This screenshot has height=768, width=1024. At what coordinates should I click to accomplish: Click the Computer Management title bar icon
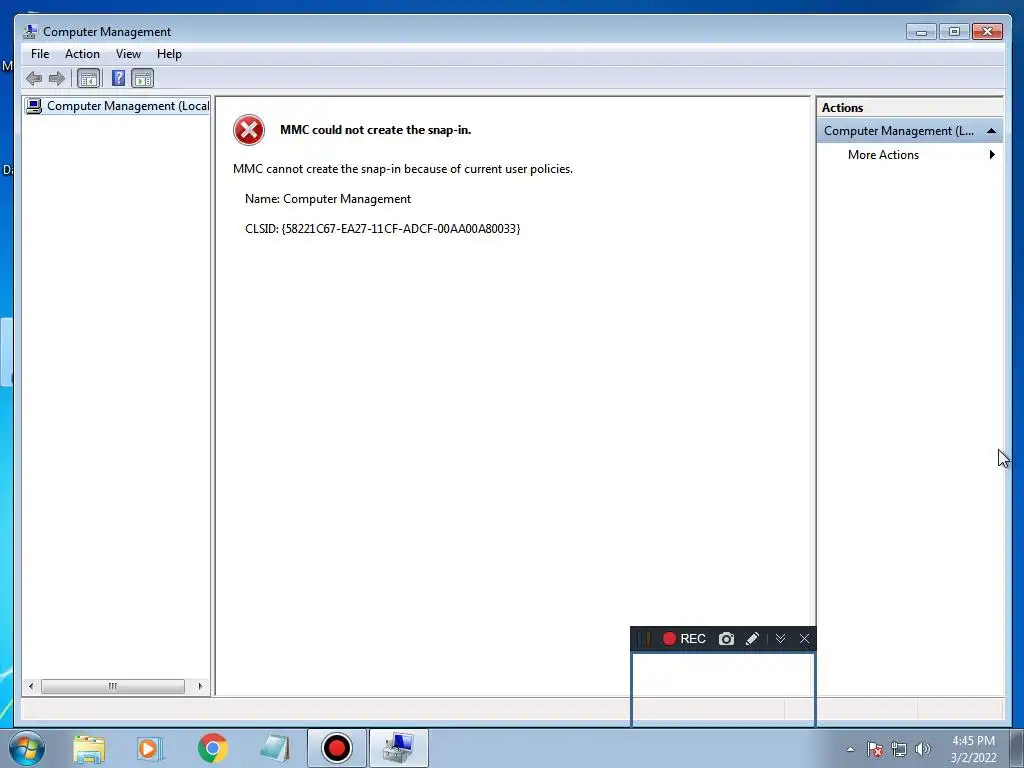(30, 31)
